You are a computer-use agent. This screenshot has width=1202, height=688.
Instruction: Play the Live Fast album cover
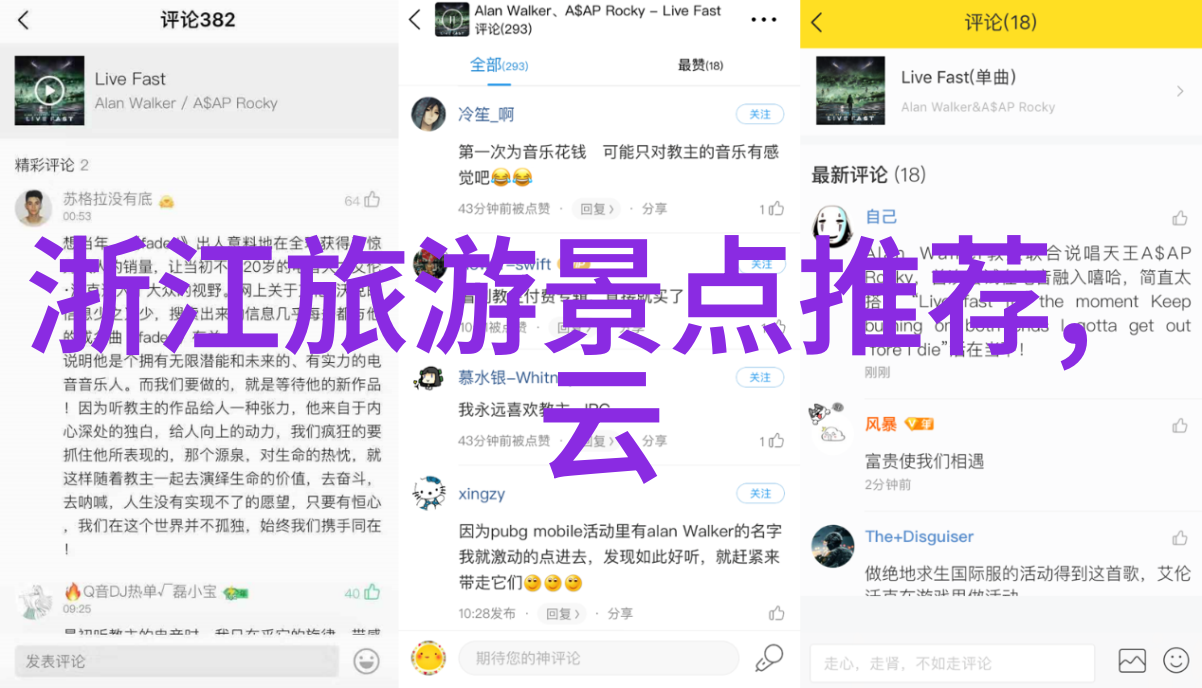(49, 90)
